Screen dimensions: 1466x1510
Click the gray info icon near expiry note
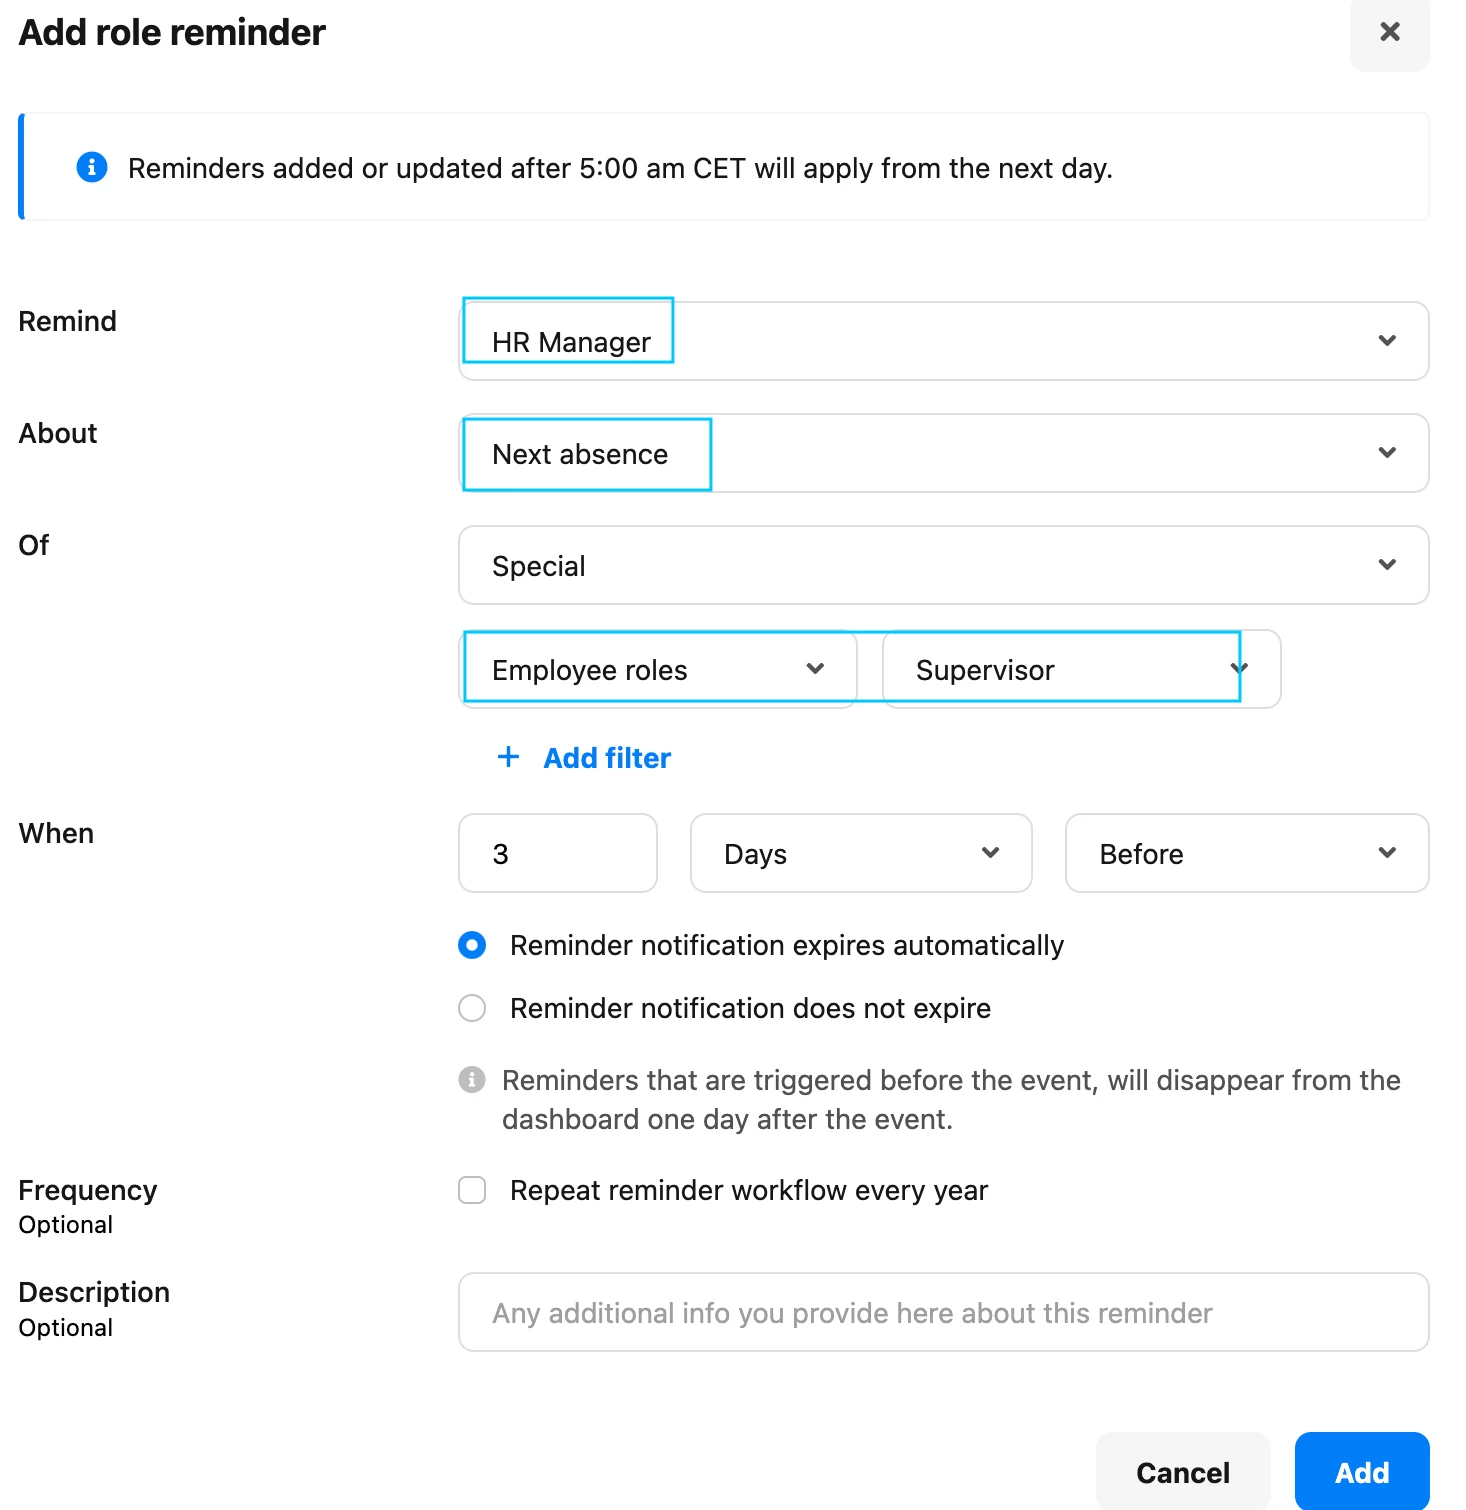472,1080
